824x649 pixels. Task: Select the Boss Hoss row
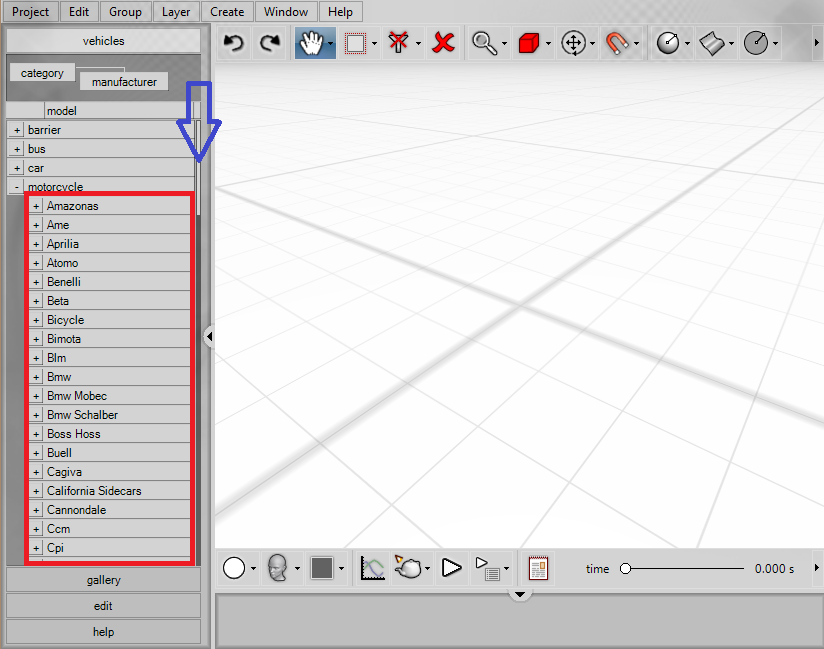110,434
